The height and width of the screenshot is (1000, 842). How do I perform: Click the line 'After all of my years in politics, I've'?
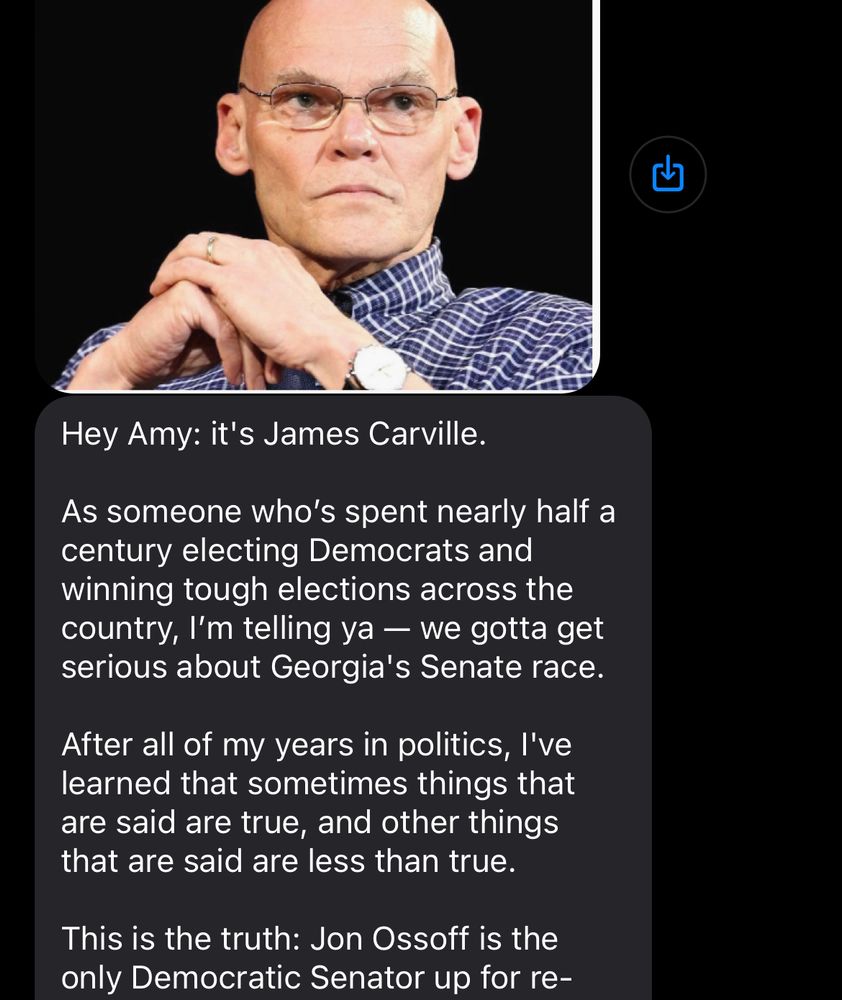[316, 744]
